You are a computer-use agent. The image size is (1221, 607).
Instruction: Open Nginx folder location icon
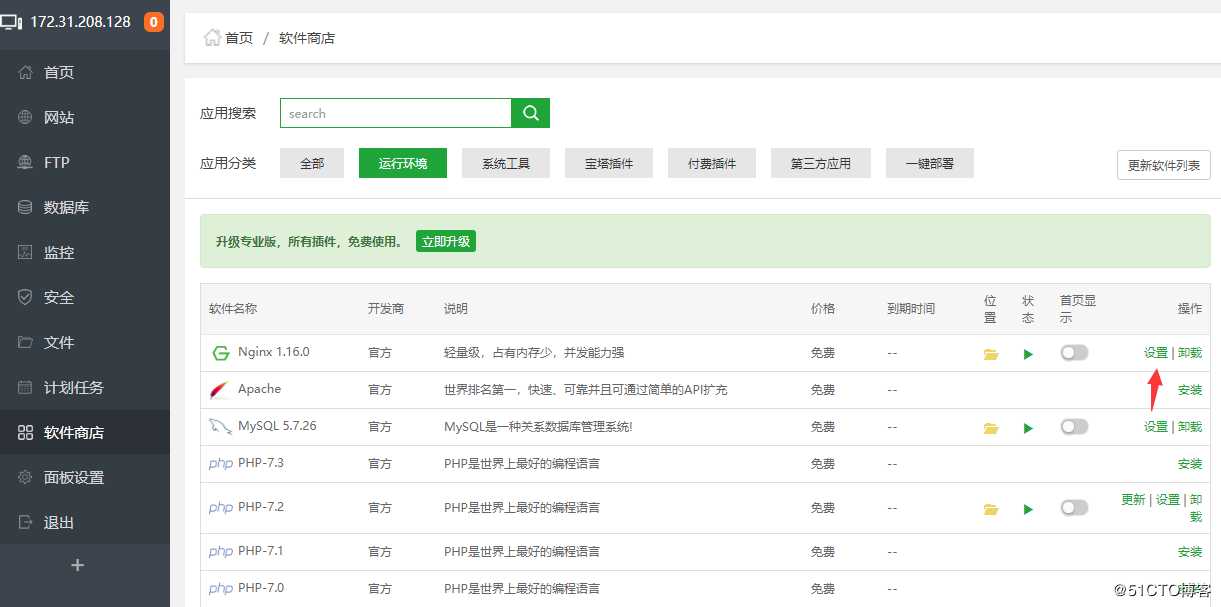coord(991,354)
